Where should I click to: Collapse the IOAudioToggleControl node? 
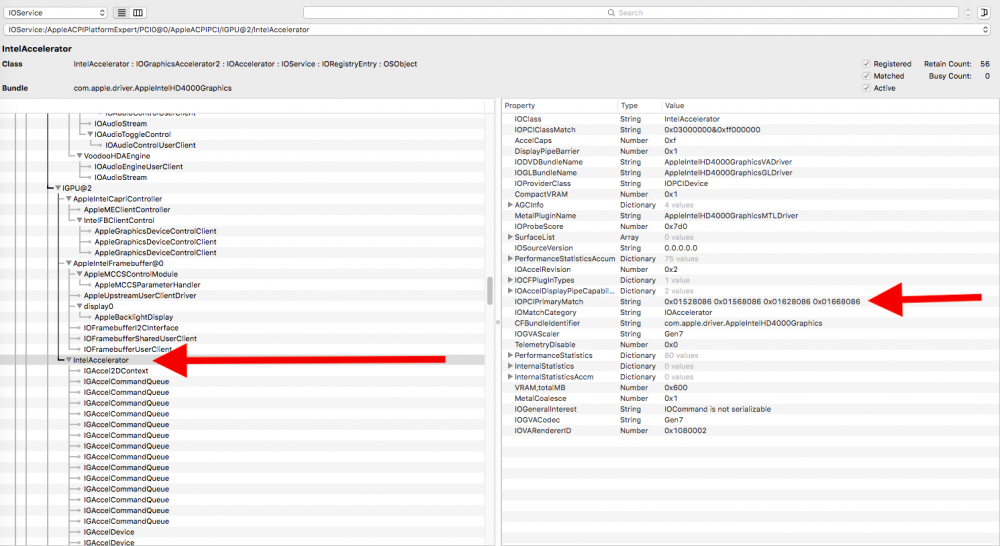pos(91,135)
